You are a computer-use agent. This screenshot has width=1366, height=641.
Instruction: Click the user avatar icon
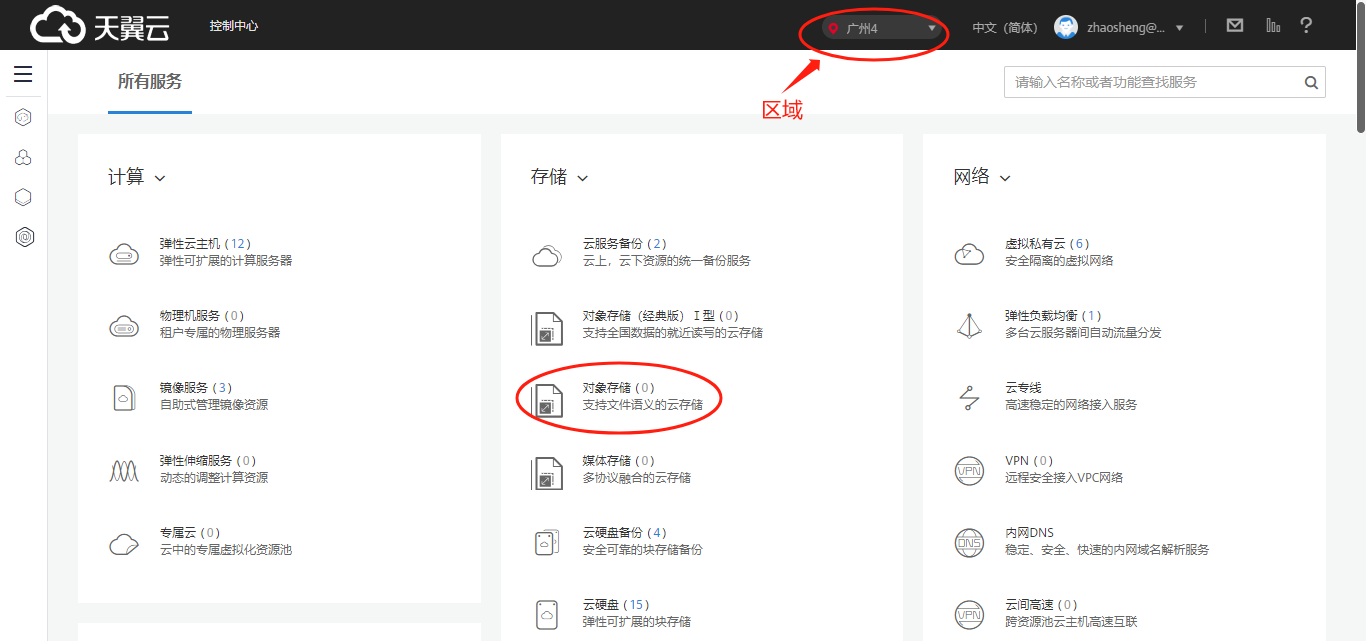1066,27
